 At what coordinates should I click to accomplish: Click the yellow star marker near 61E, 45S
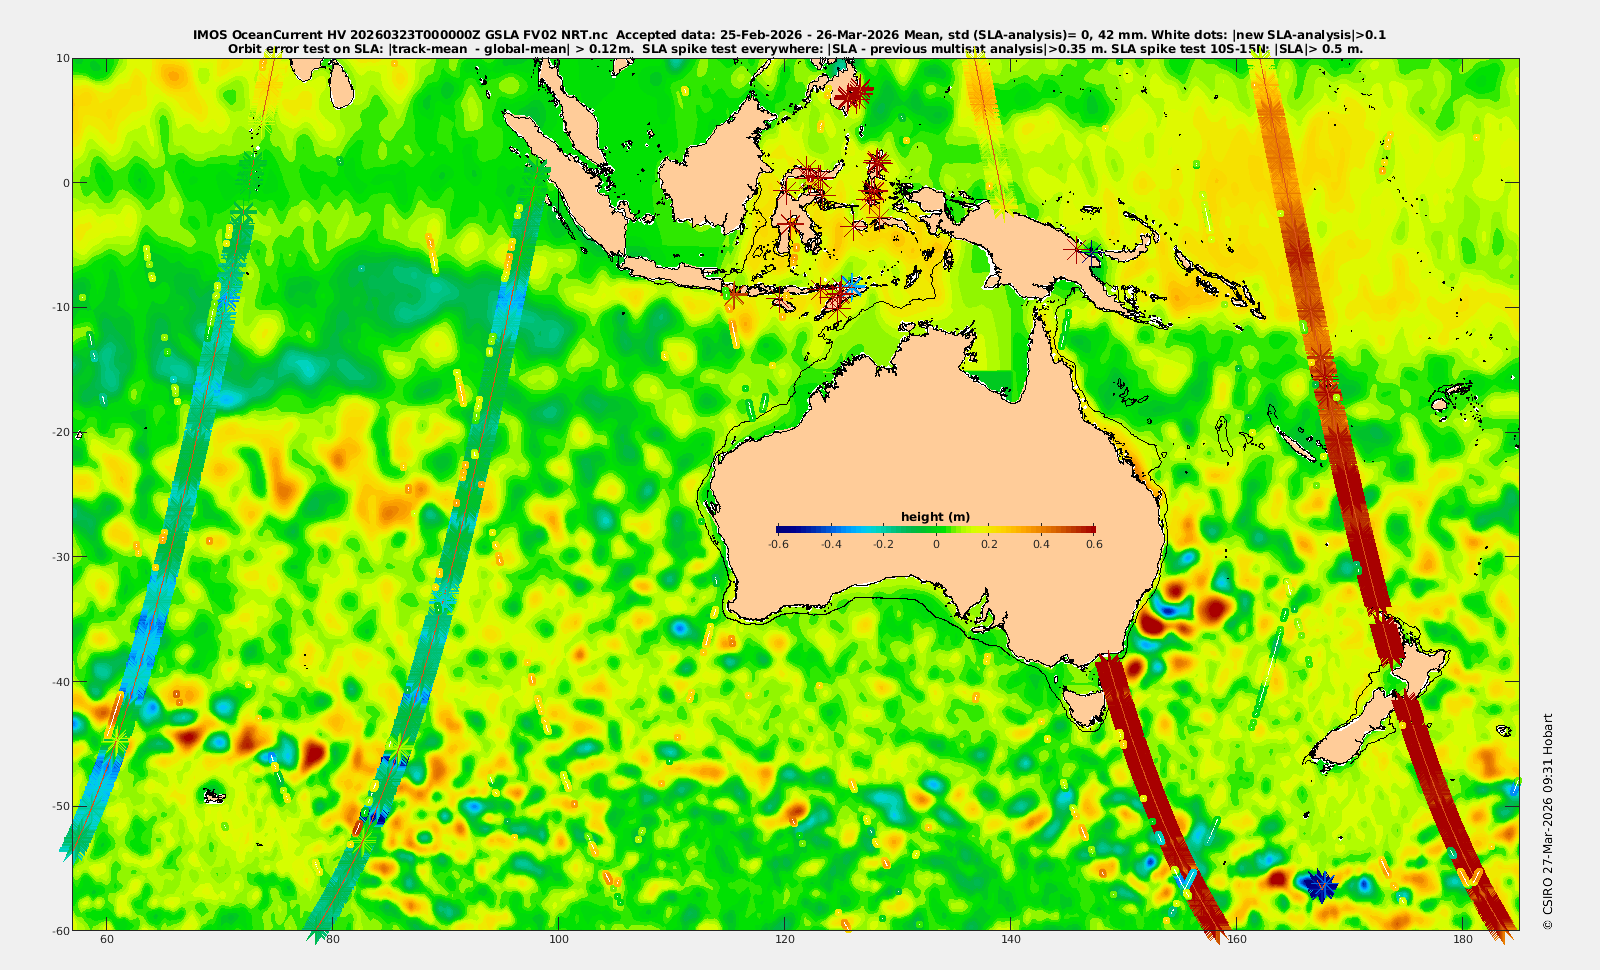pyautogui.click(x=118, y=742)
